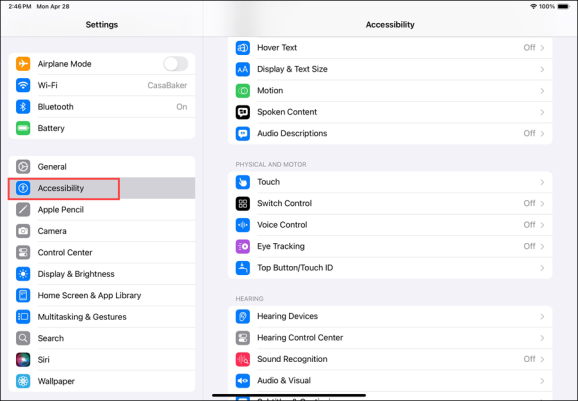Open the Motion green icon
This screenshot has height=401, width=578.
(243, 91)
